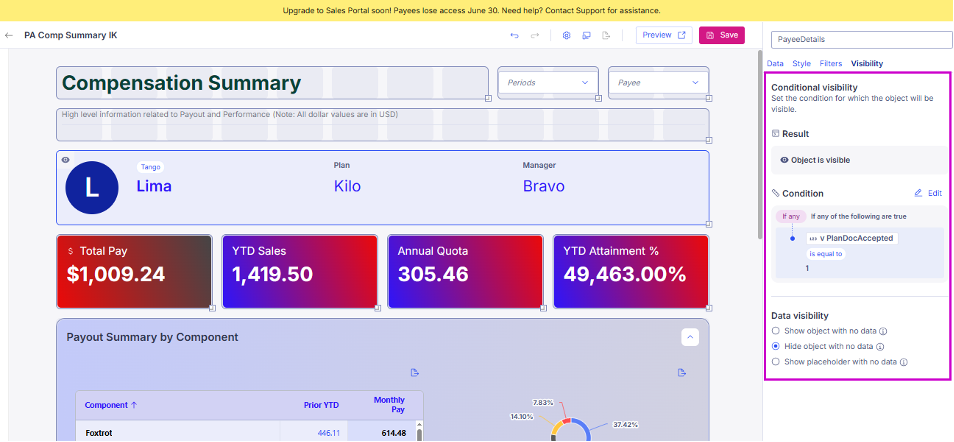Open the Payee dropdown

click(658, 82)
